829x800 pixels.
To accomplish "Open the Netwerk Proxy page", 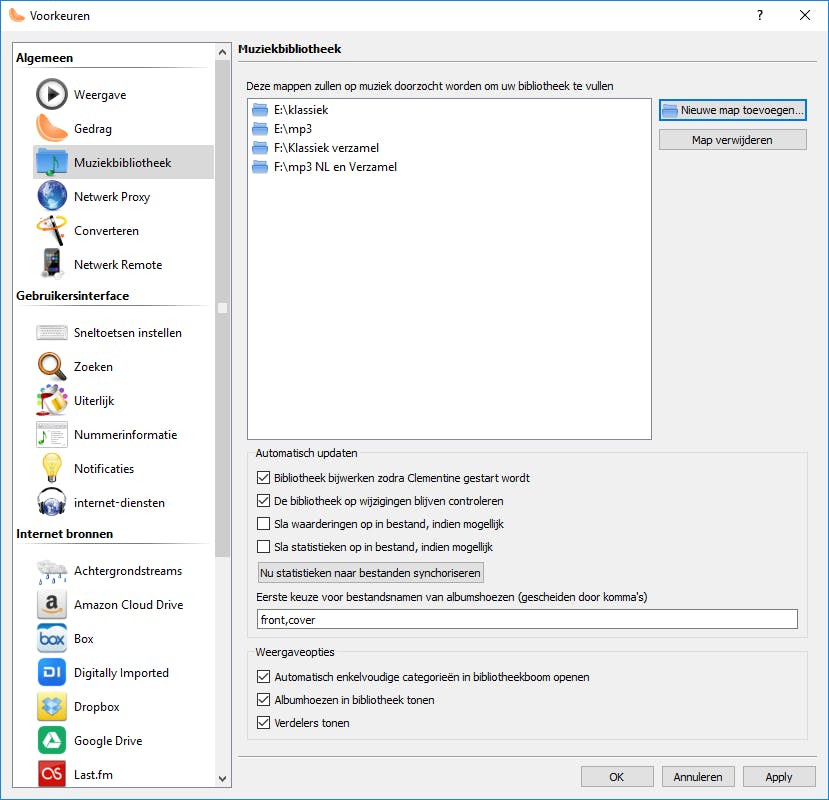I will coord(124,196).
